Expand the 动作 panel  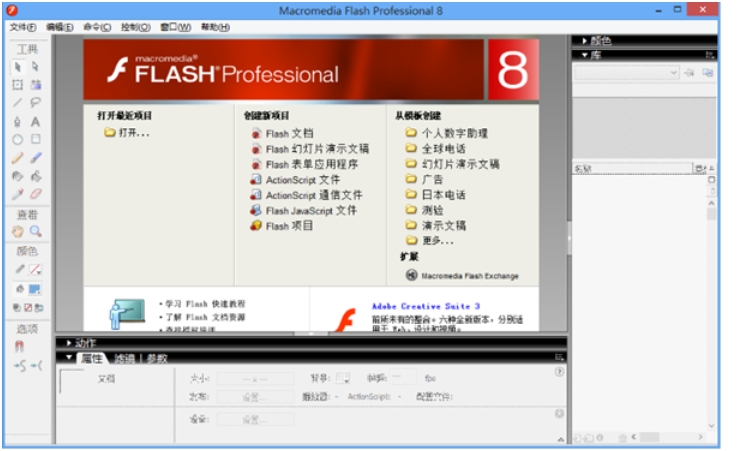(69, 343)
